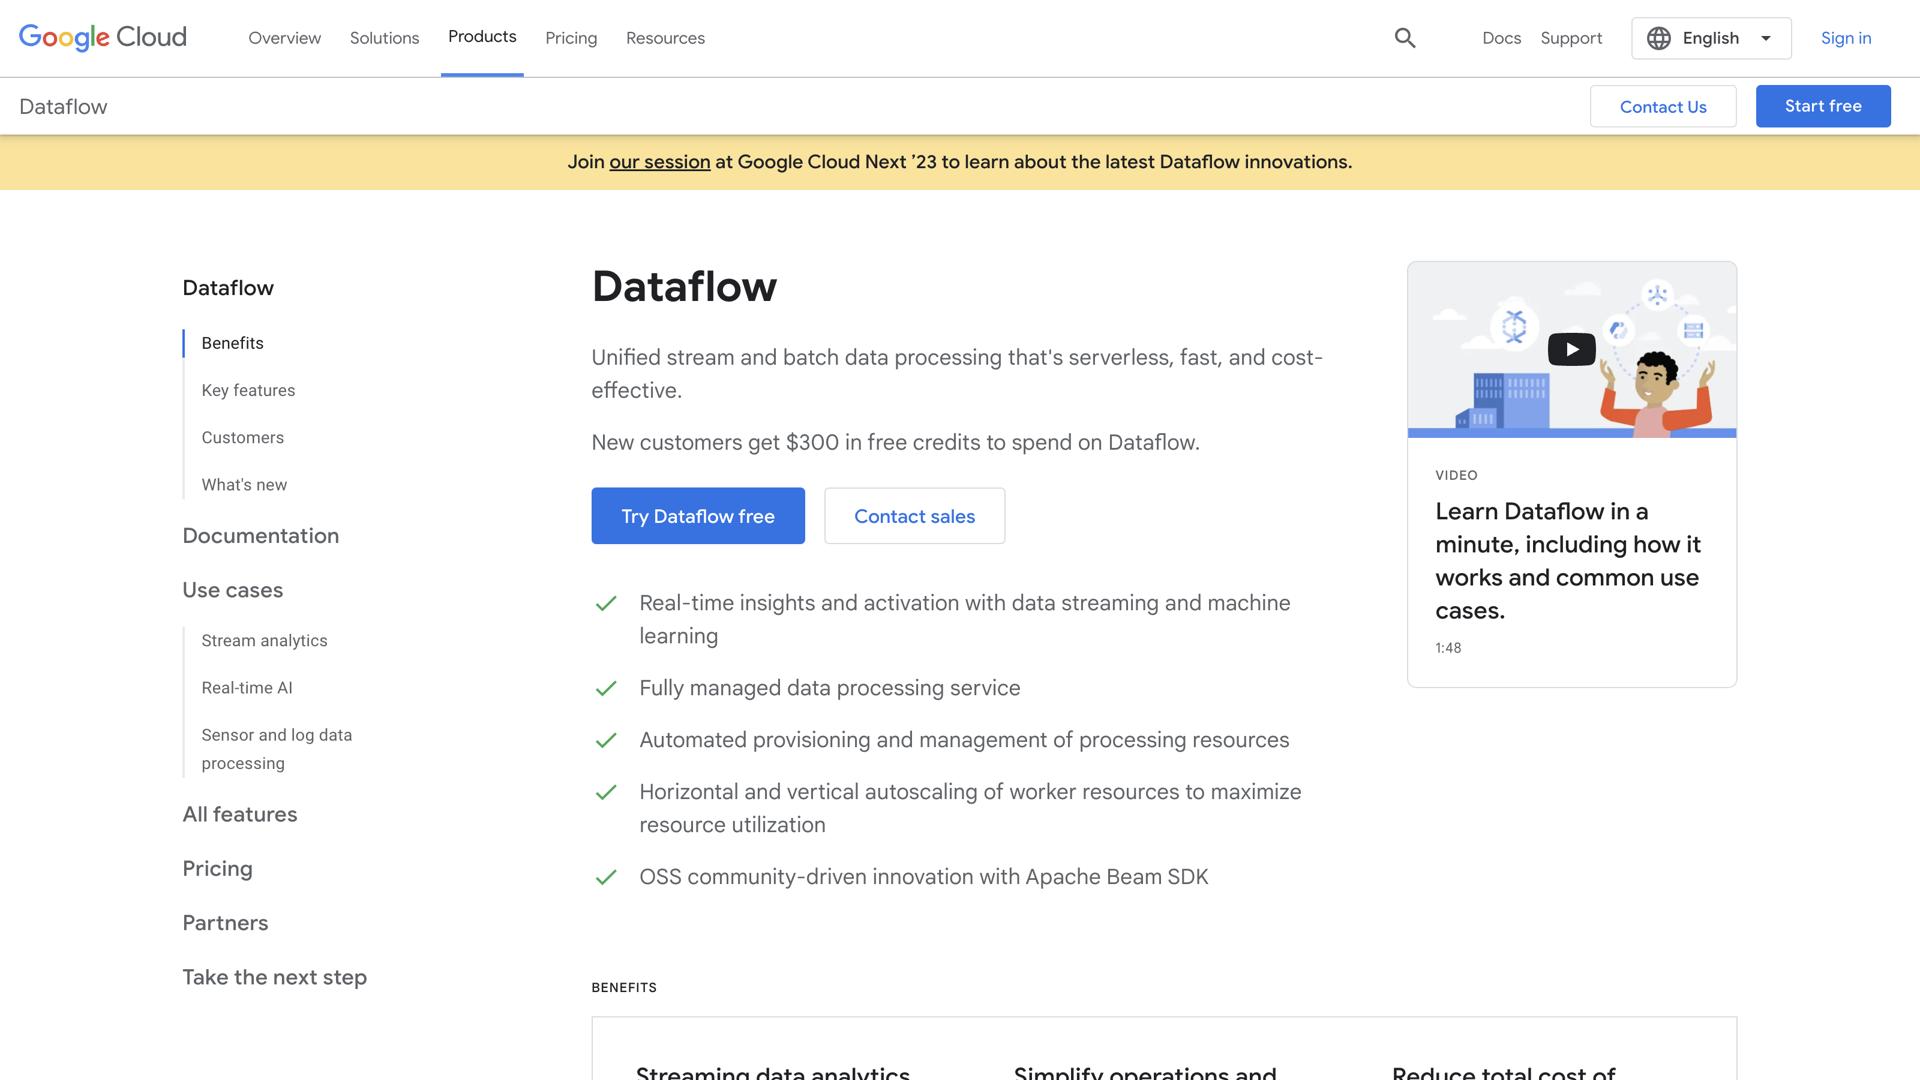1920x1080 pixels.
Task: Click the checkmark beside OSS community-driven innovation
Action: tap(607, 877)
